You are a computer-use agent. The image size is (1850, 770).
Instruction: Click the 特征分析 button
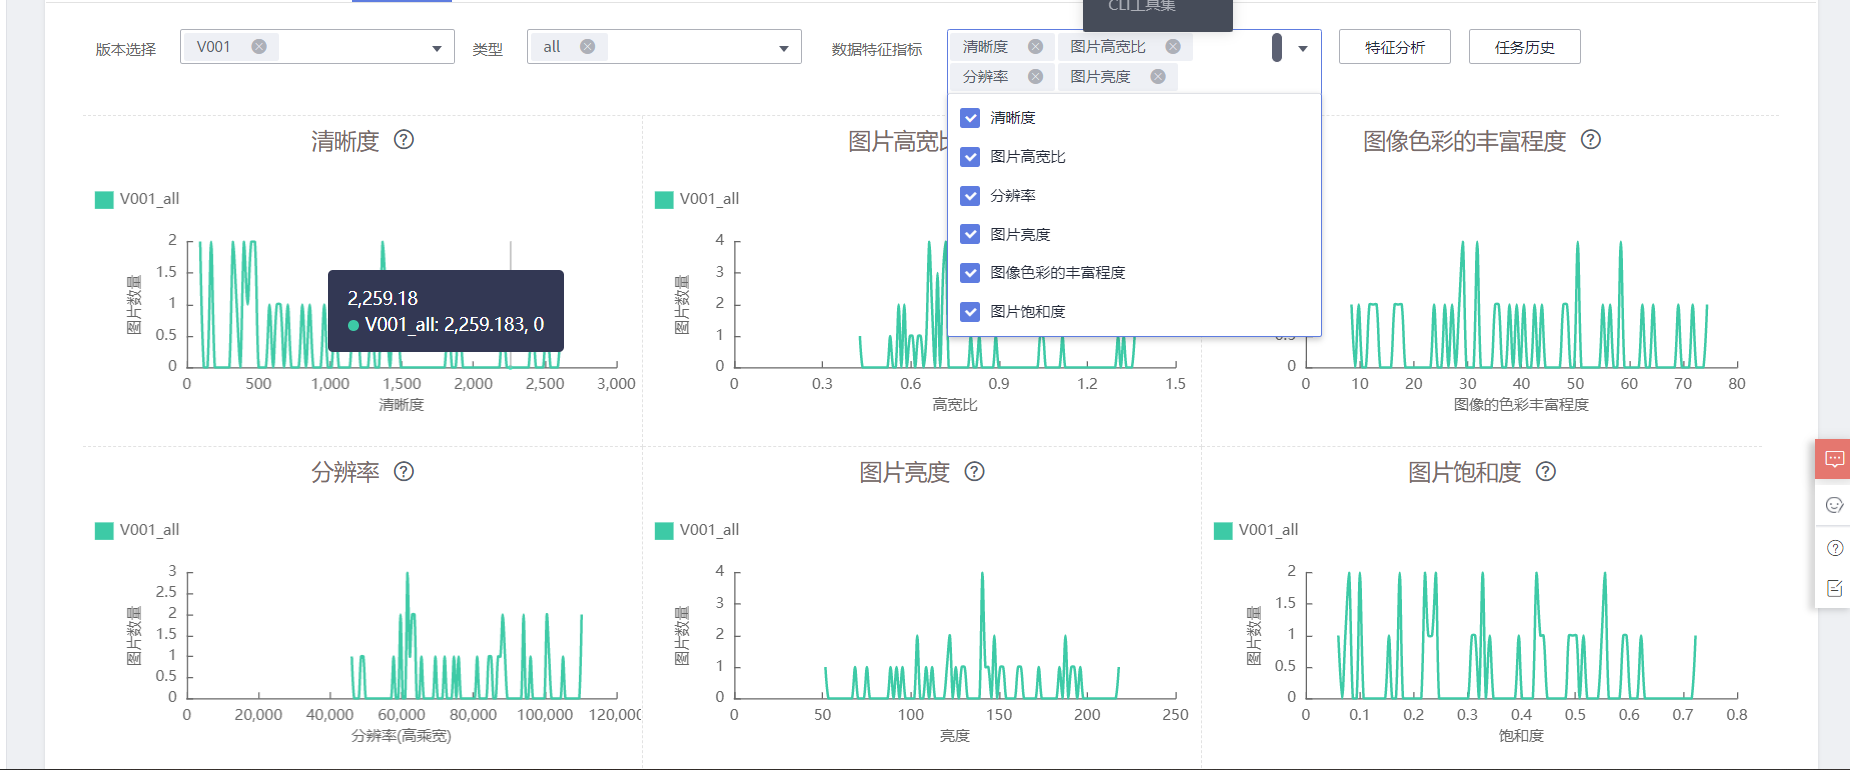coord(1395,47)
